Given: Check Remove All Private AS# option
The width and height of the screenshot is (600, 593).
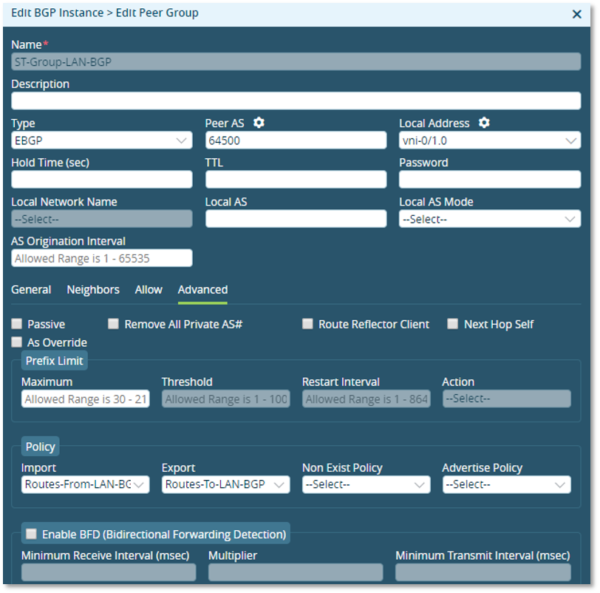Looking at the screenshot, I should click(x=114, y=324).
